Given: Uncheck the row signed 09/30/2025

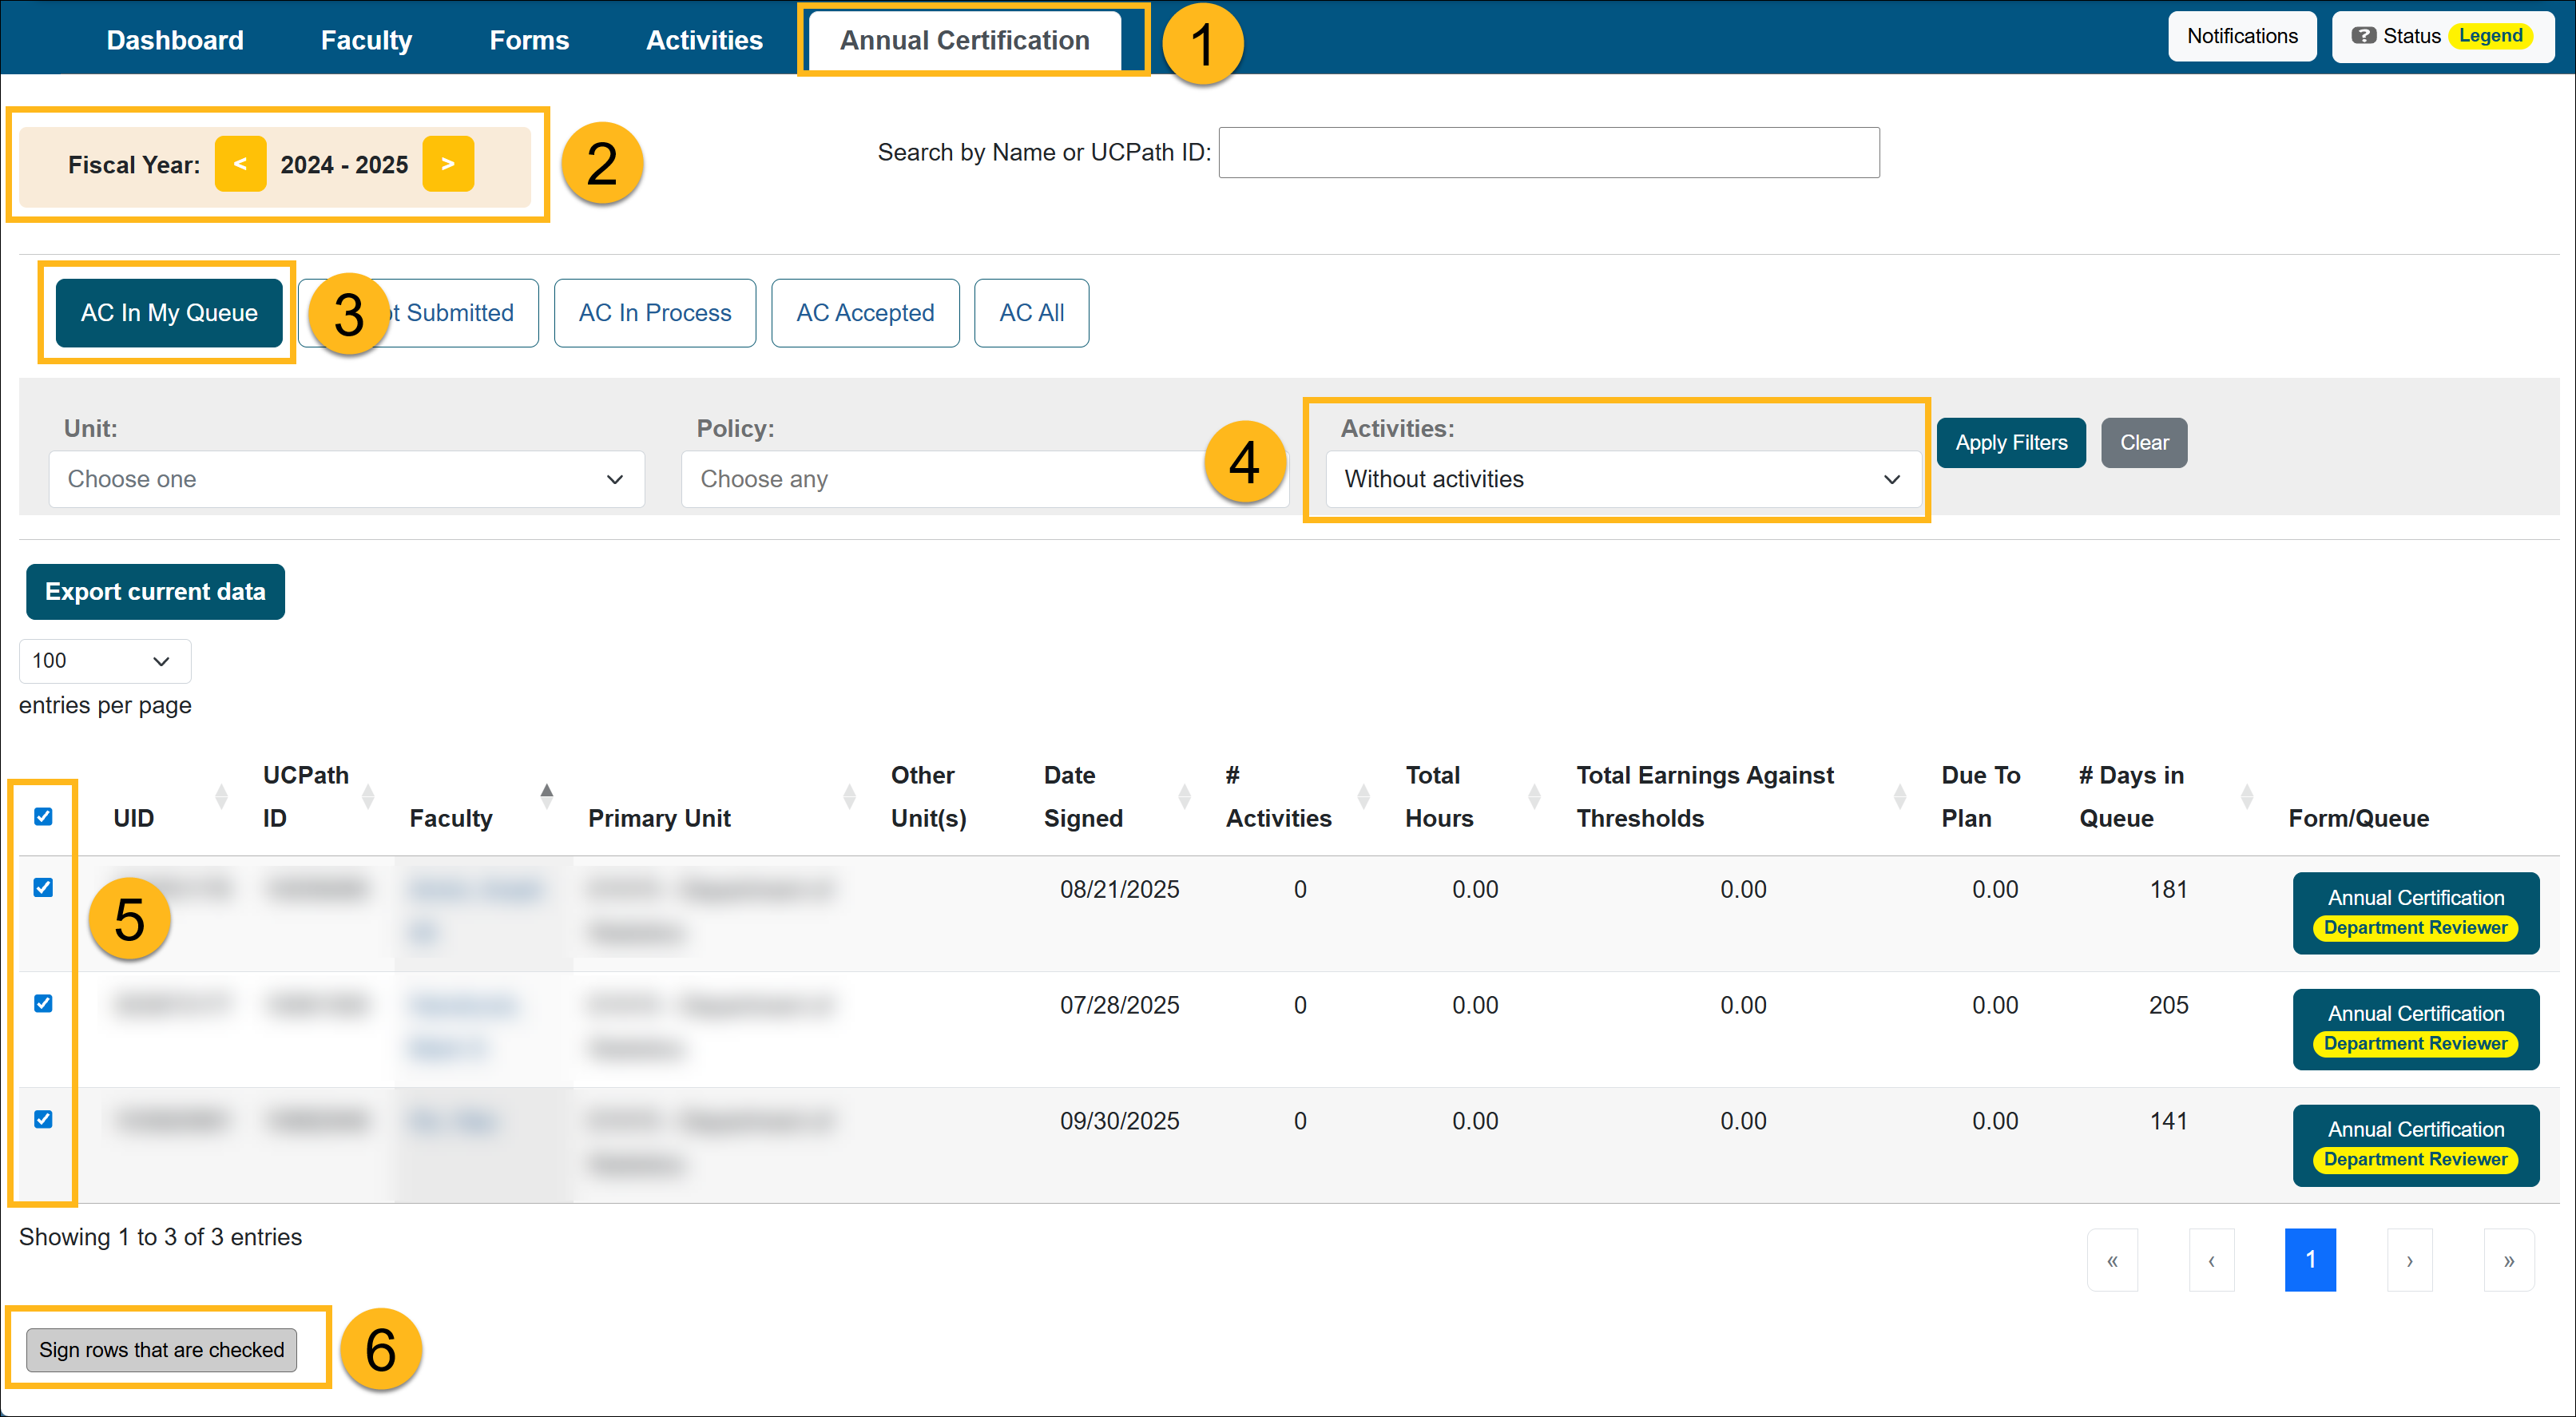Looking at the screenshot, I should pos(43,1119).
